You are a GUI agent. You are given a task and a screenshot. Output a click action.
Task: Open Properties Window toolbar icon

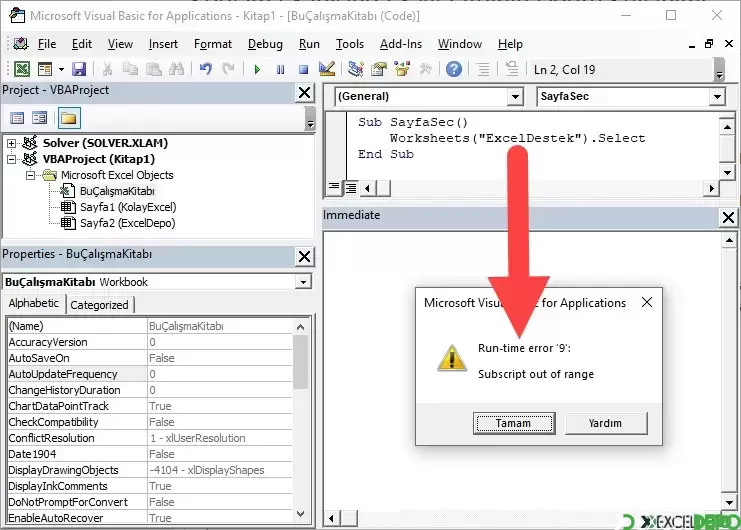379,69
